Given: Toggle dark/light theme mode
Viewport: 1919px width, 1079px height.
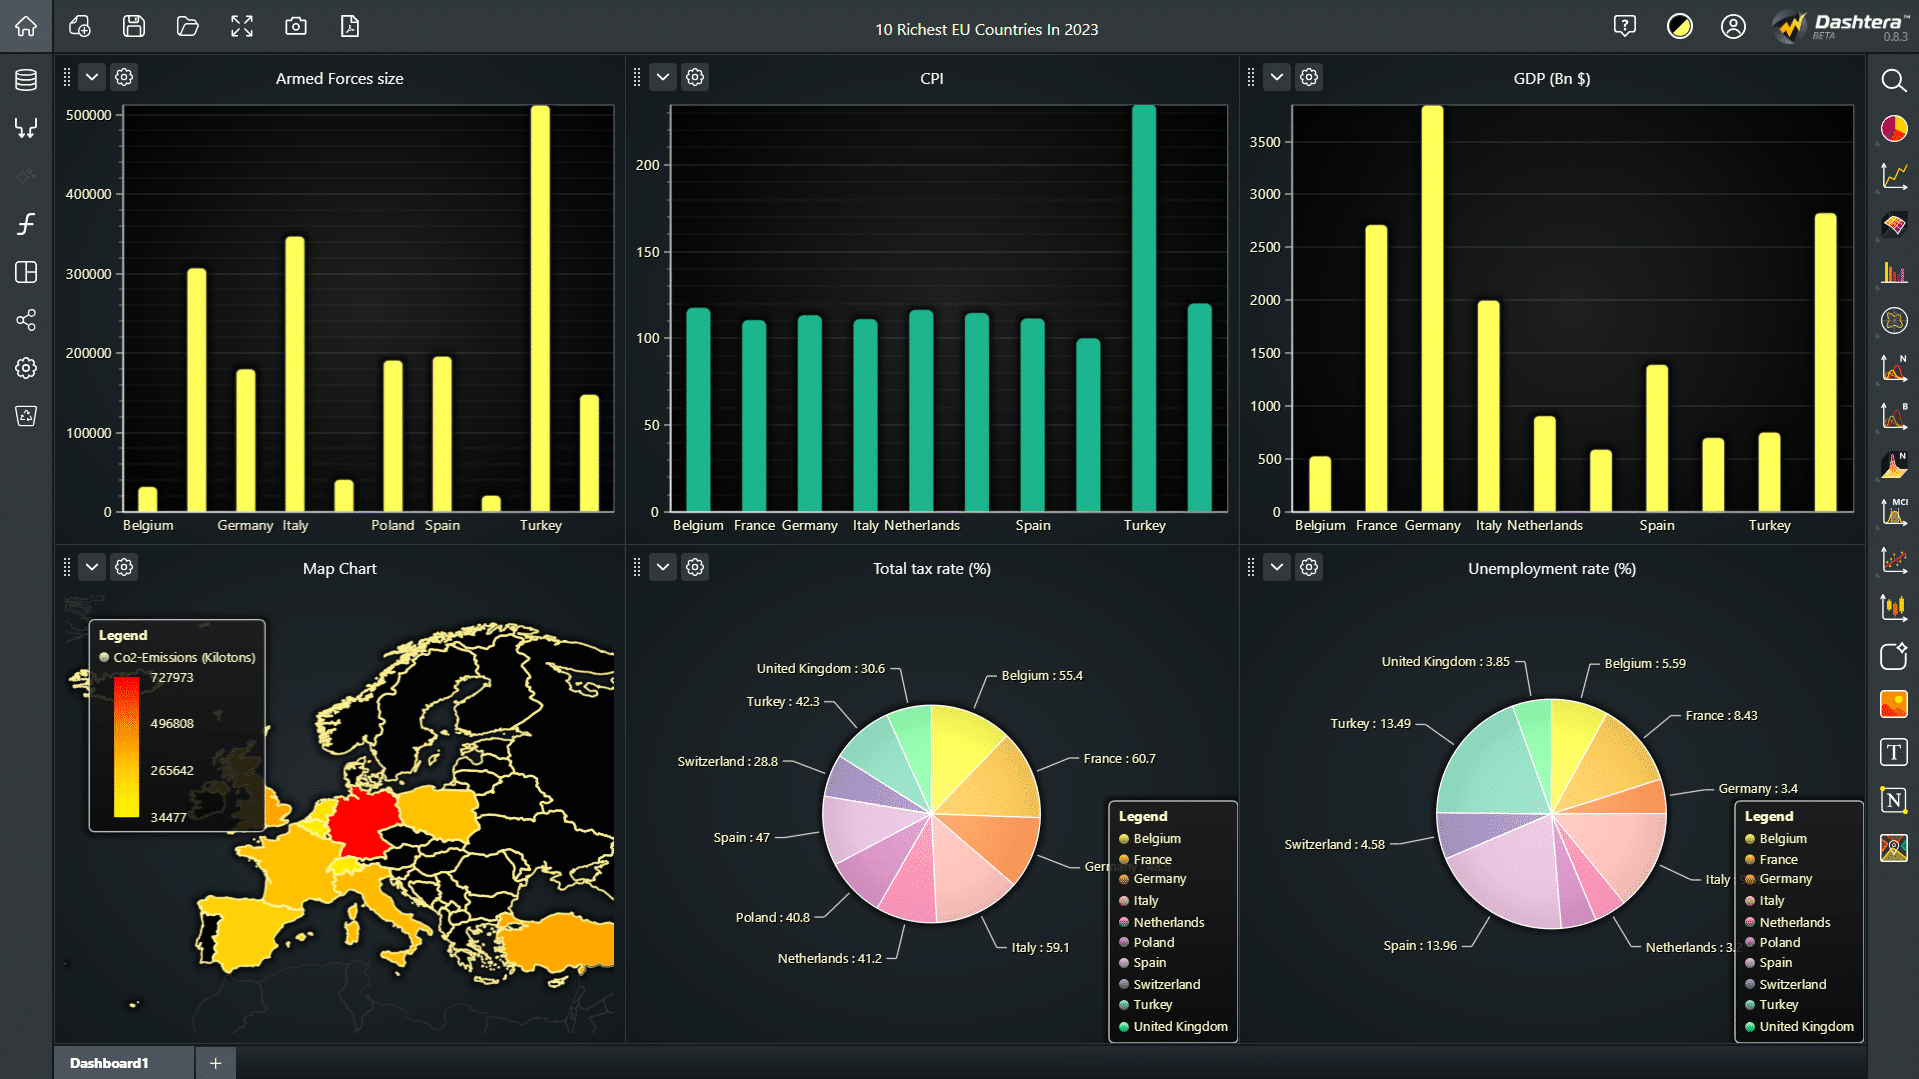Looking at the screenshot, I should click(1679, 27).
